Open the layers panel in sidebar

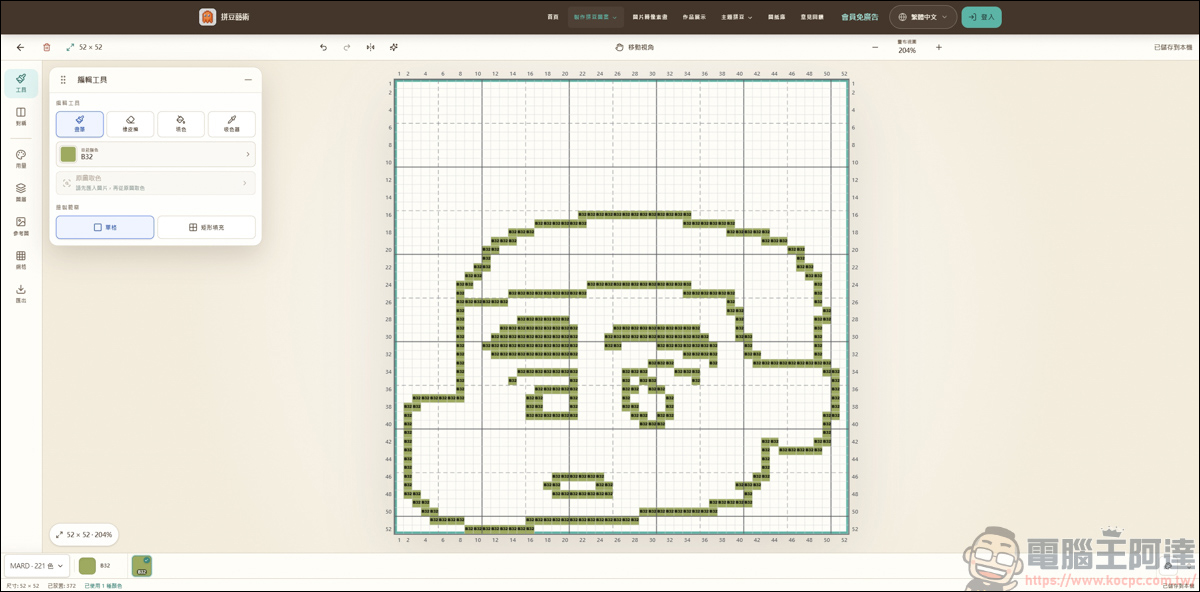(21, 192)
